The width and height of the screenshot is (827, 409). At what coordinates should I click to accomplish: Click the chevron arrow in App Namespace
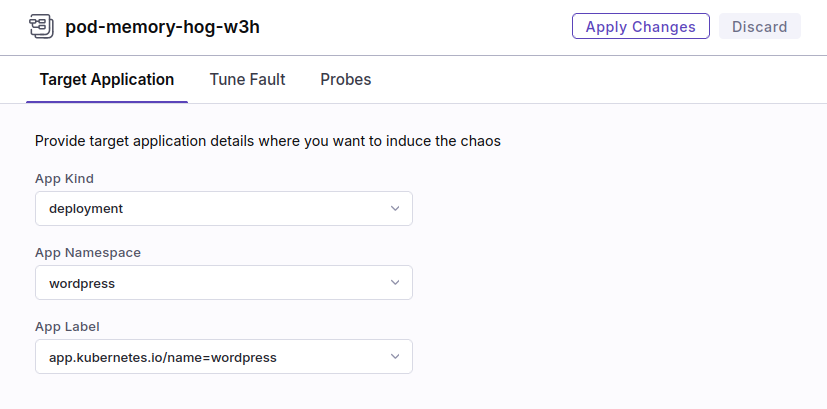(x=395, y=283)
